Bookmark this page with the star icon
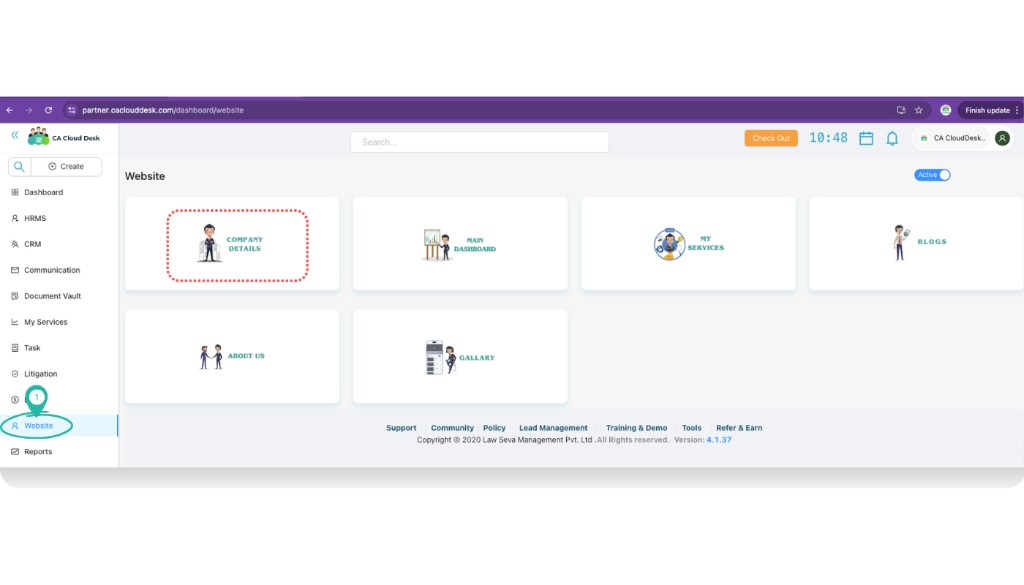Image resolution: width=1024 pixels, height=585 pixels. [x=919, y=110]
